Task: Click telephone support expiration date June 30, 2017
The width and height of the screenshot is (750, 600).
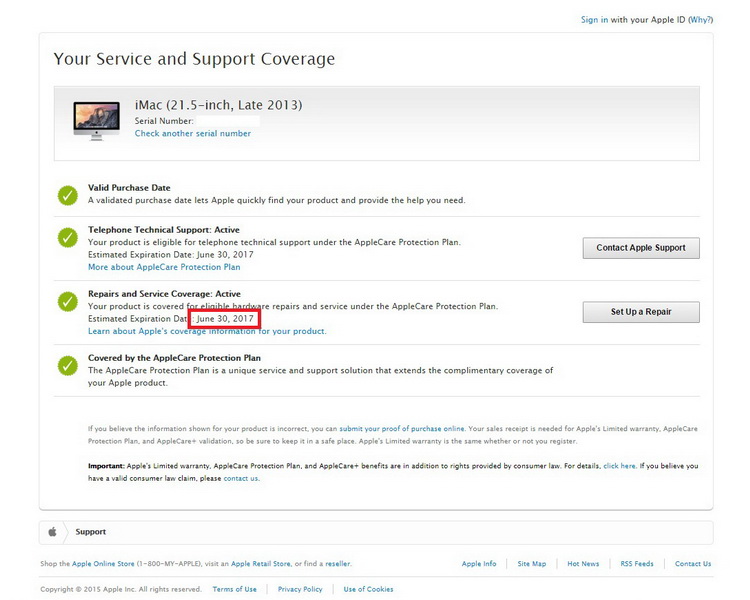Action: [225, 255]
